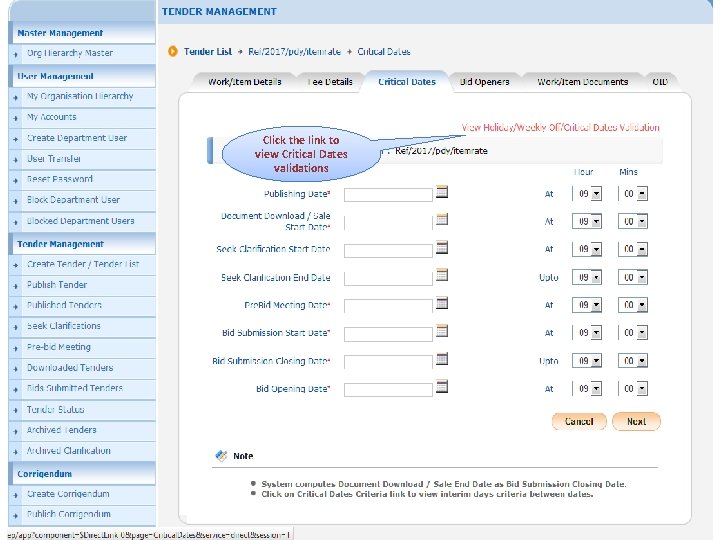Click the arrow bullet beside Publish Tender
This screenshot has width=720, height=540.
tap(16, 286)
